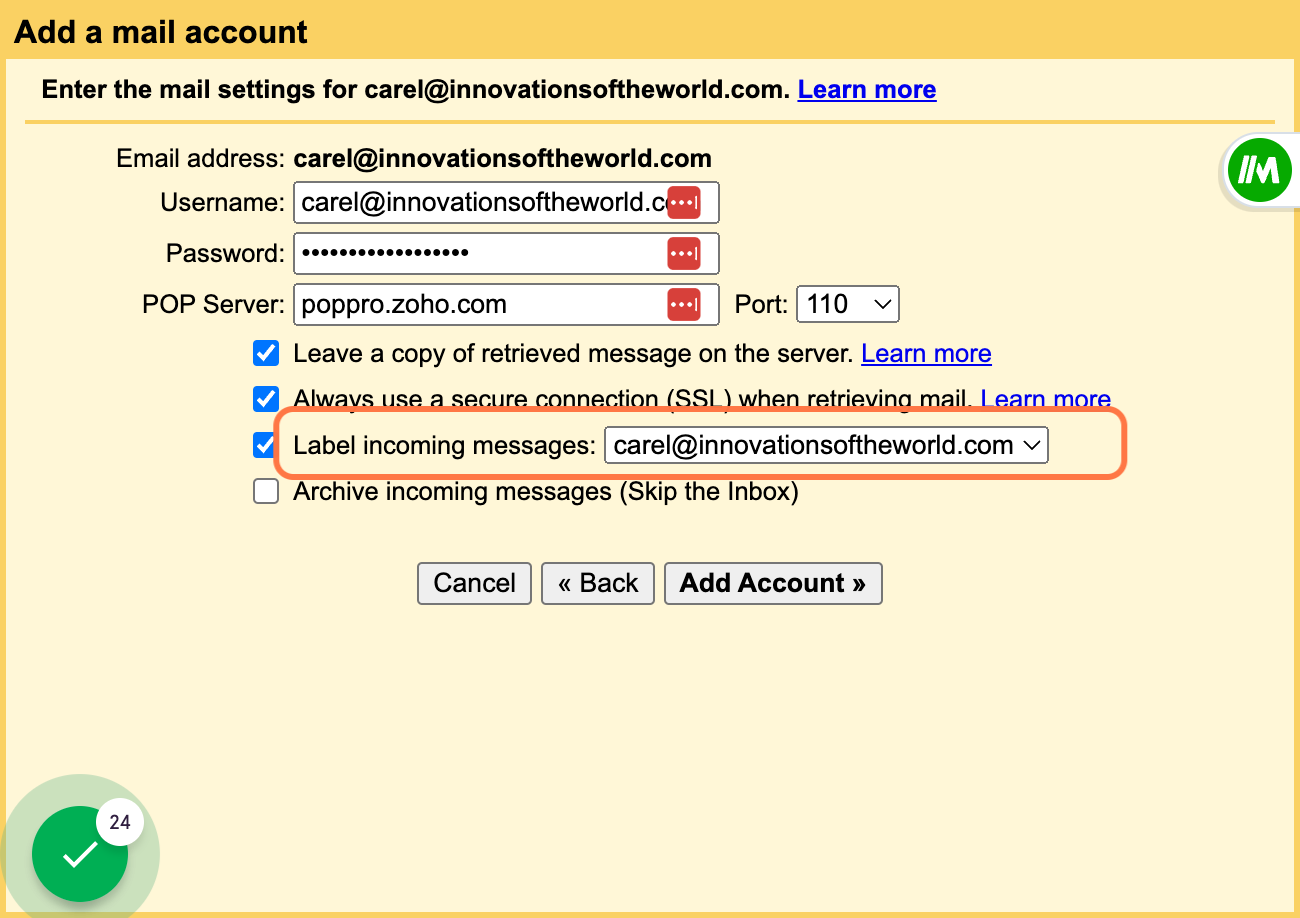Open the Label incoming messages dropdown
Screen dimensions: 1300x918
click(x=826, y=445)
